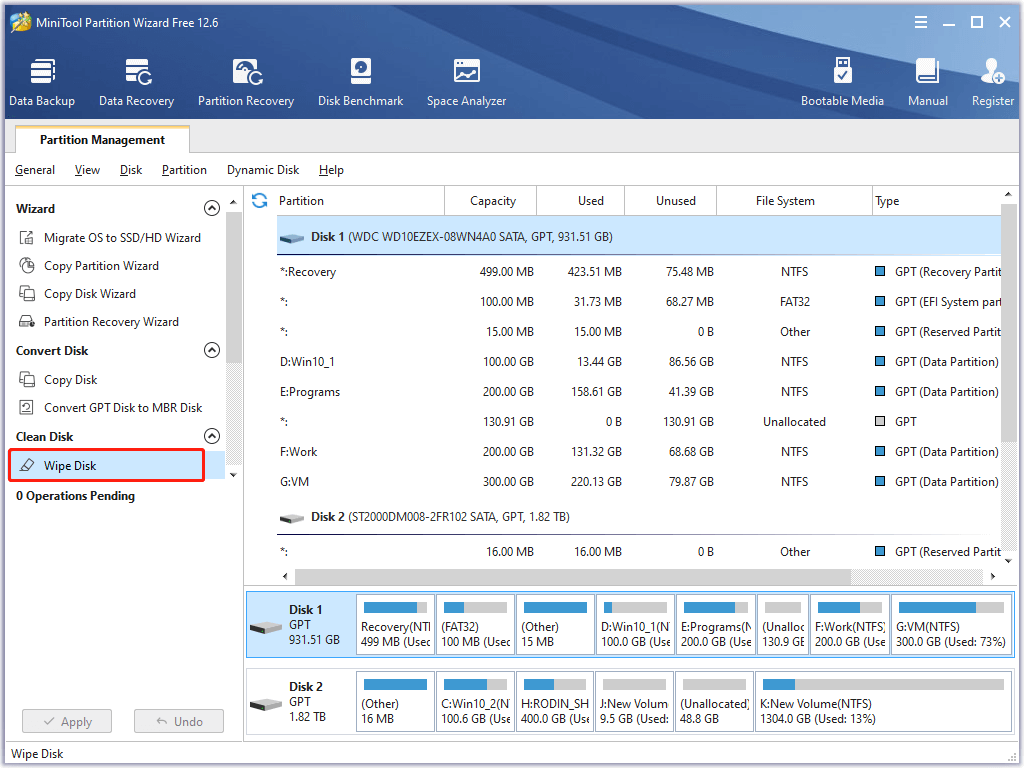1024x768 pixels.
Task: Click the Copy Disk Wizard icon
Action: pos(26,294)
